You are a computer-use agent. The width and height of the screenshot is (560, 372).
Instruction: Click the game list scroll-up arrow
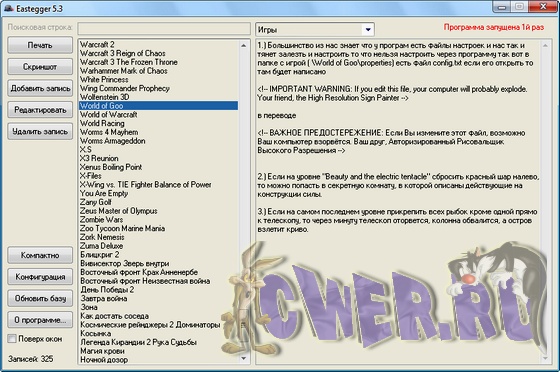[244, 45]
